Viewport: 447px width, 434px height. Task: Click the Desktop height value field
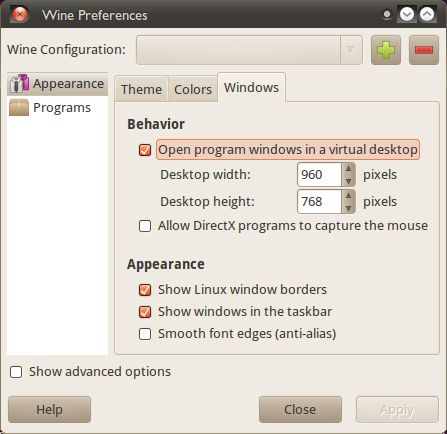[x=319, y=202]
